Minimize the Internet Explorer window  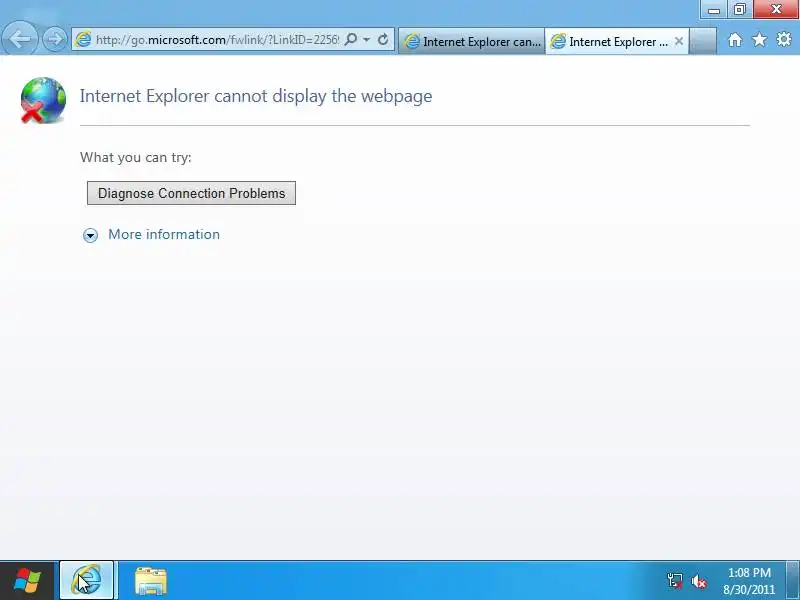pos(714,9)
